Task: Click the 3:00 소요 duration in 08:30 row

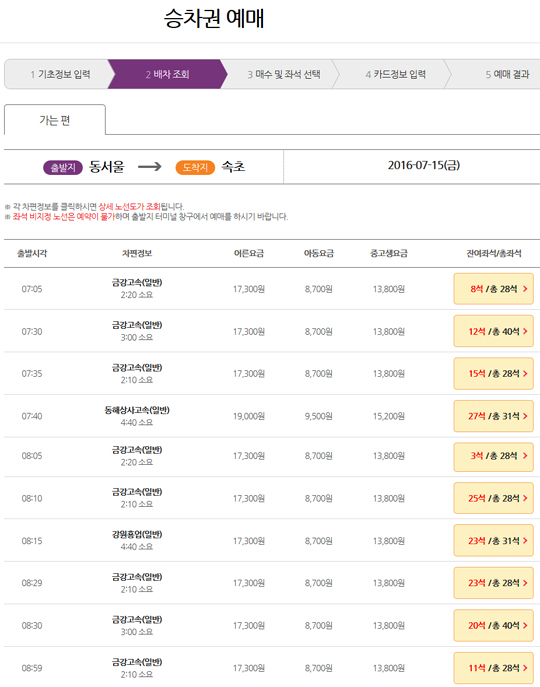Action: point(137,631)
